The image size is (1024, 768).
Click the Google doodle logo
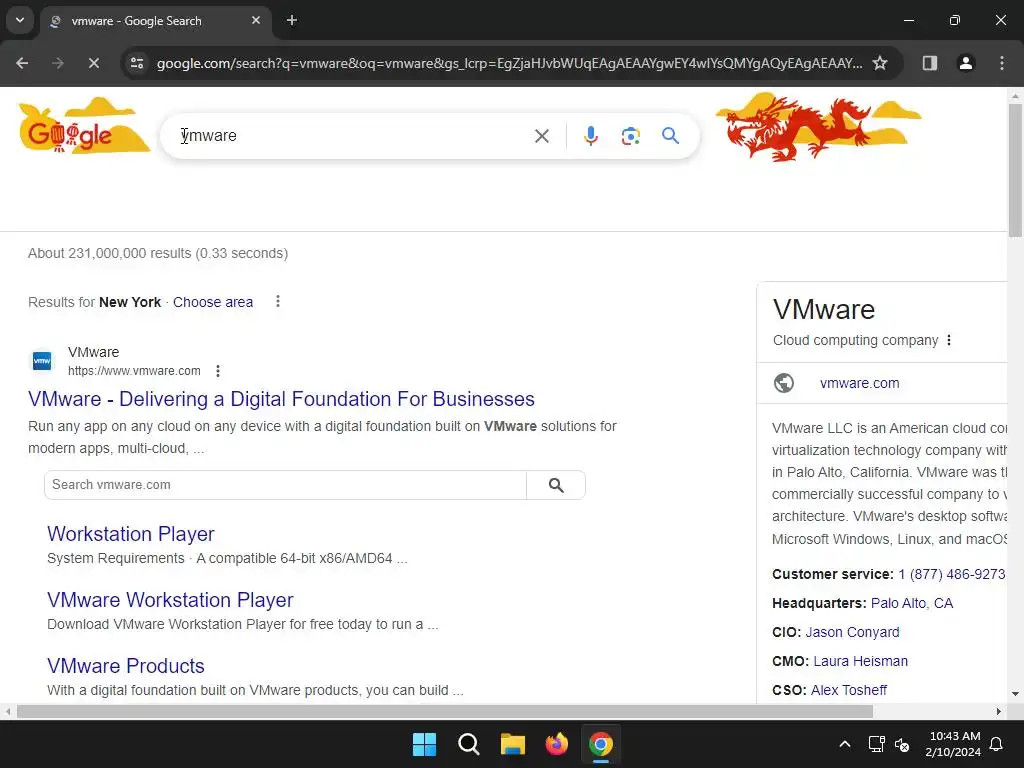coord(84,126)
